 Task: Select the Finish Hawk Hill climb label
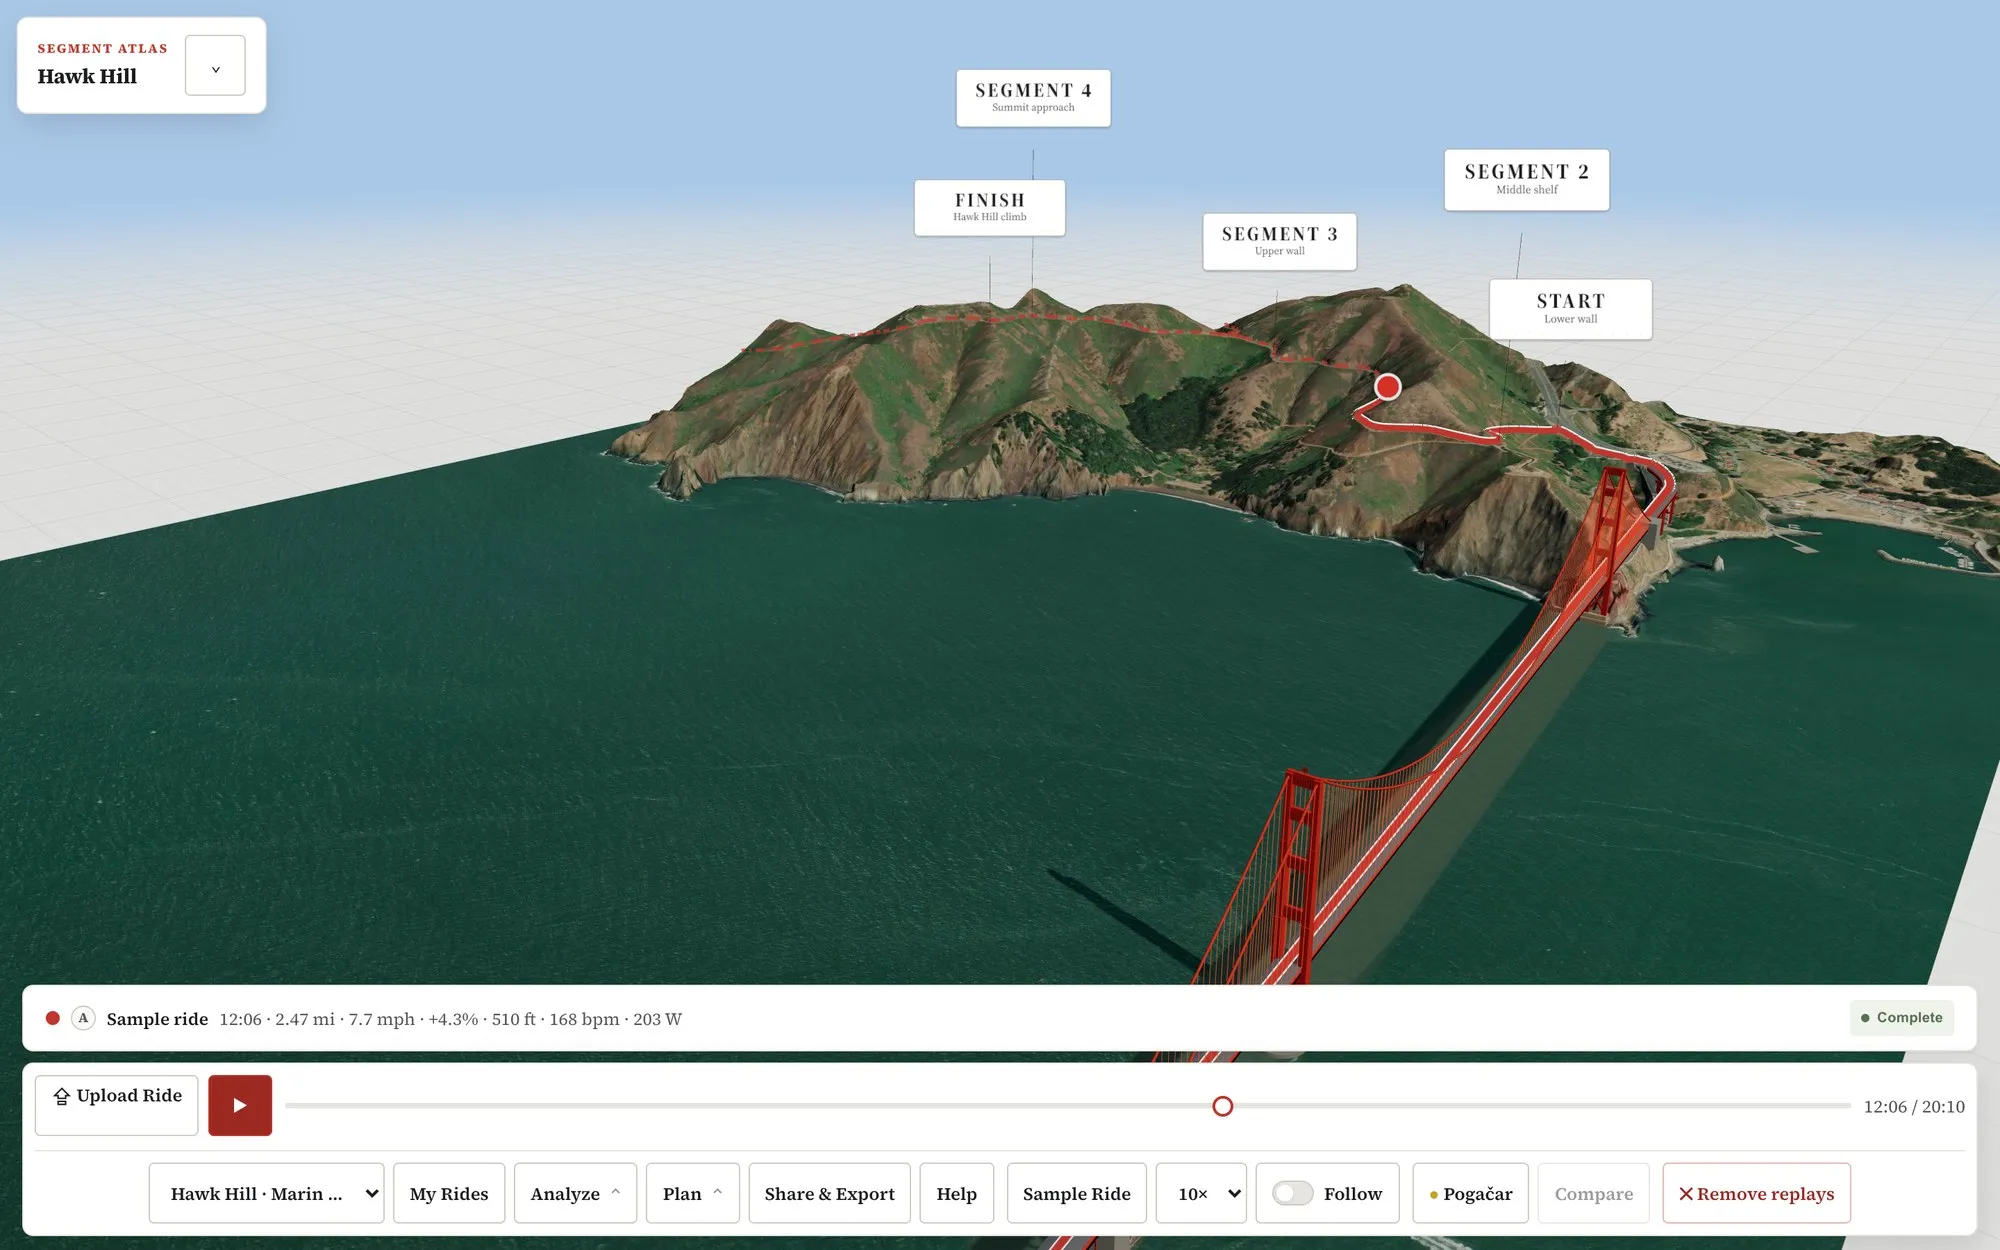[989, 208]
